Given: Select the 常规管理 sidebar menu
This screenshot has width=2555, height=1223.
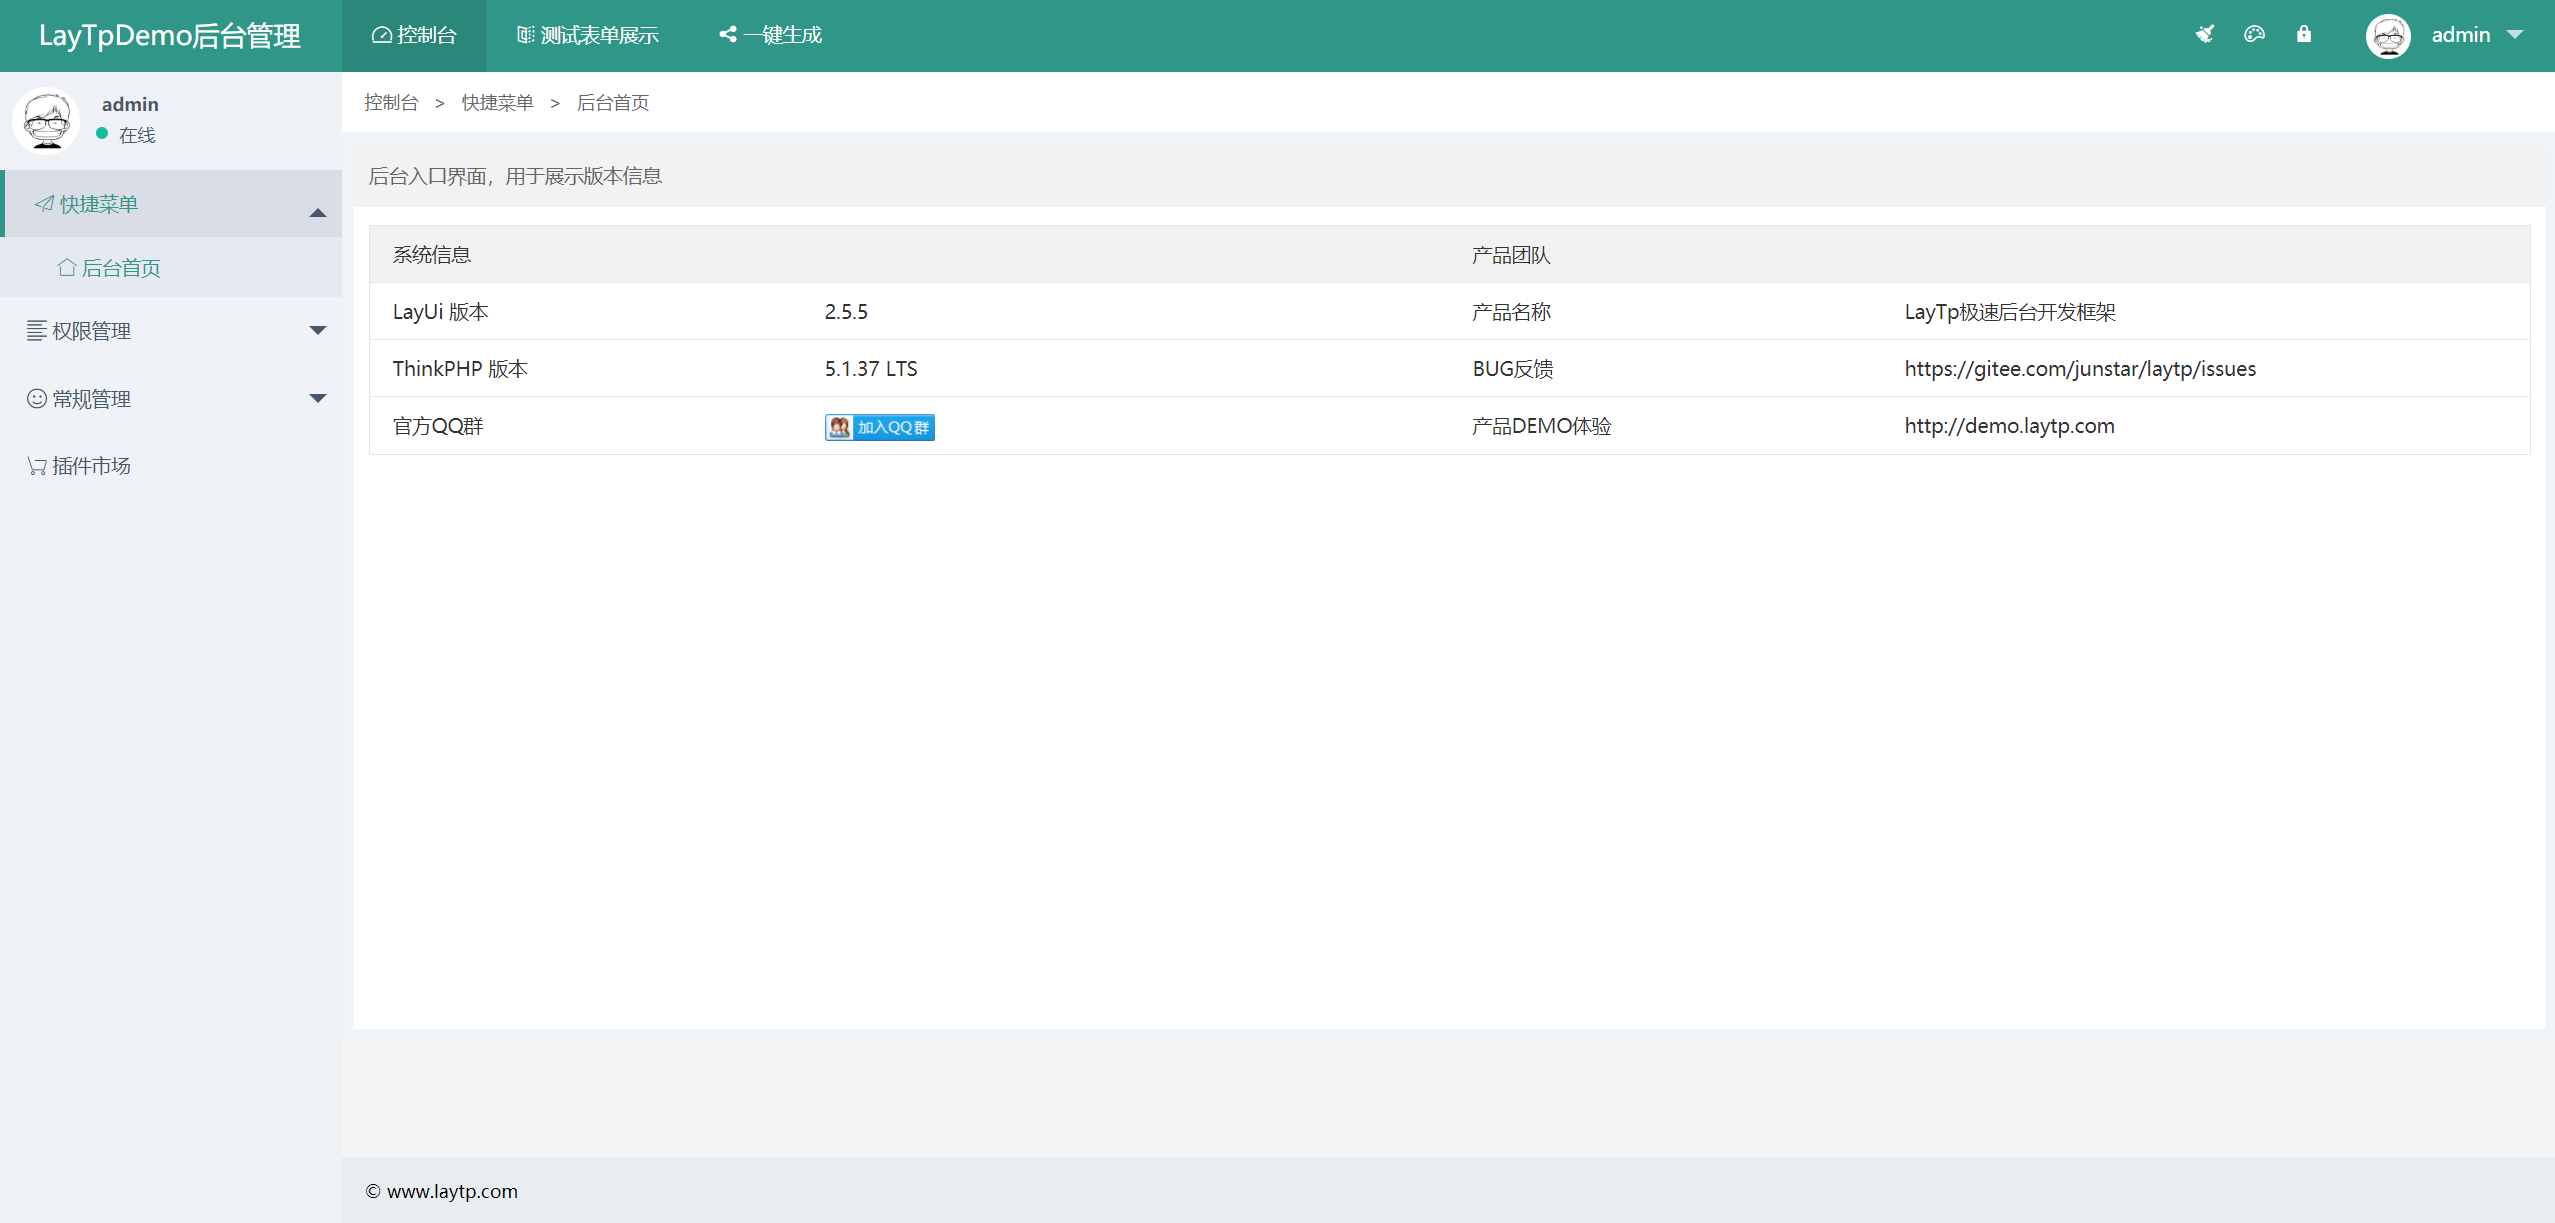Looking at the screenshot, I should coord(172,399).
